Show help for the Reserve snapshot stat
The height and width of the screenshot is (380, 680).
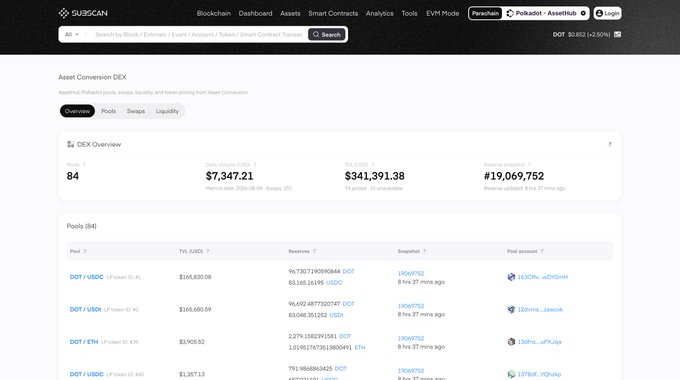pyautogui.click(x=529, y=164)
